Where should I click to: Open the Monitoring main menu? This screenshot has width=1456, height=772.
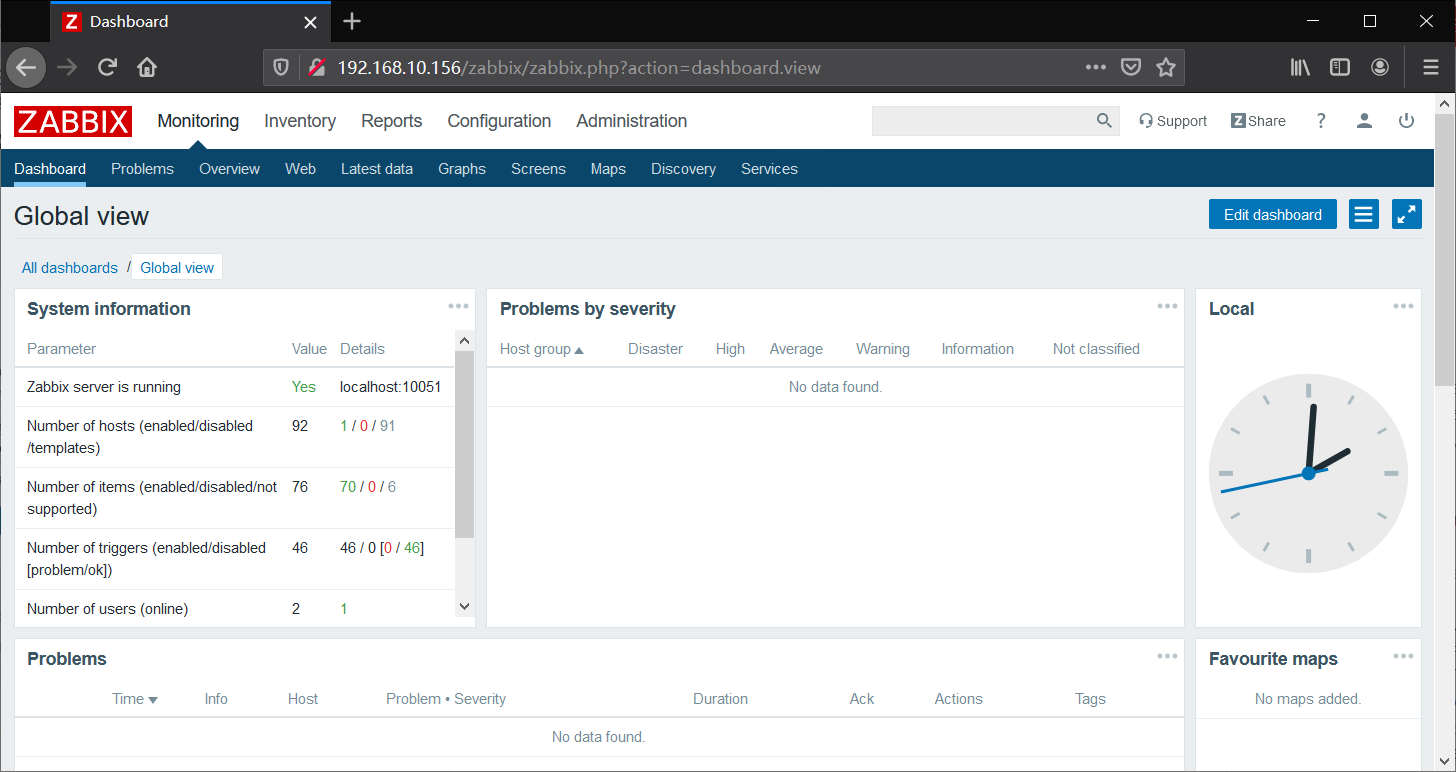coord(198,121)
